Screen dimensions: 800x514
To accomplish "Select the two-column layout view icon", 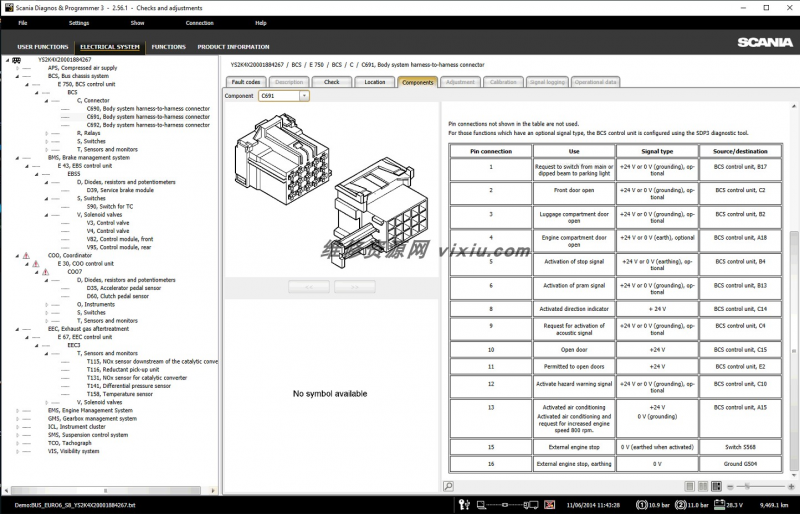I will click(x=703, y=486).
